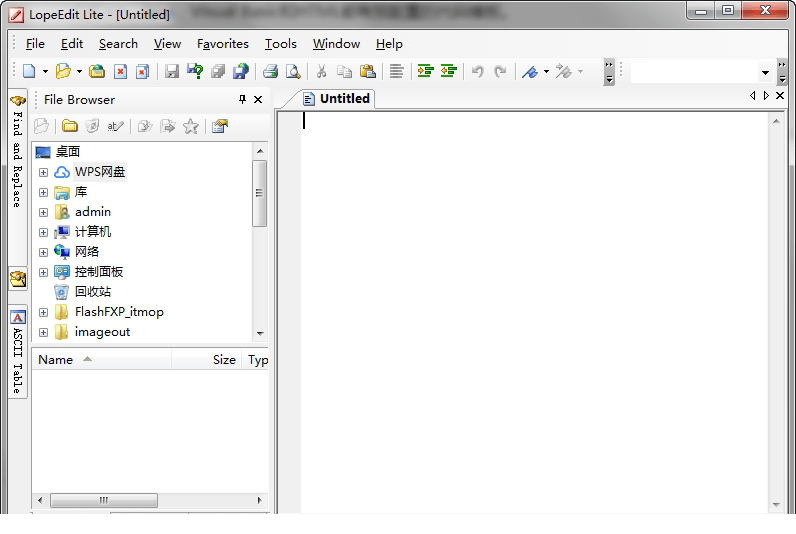The width and height of the screenshot is (796, 534).
Task: Sort file list by Name column
Action: pyautogui.click(x=102, y=359)
